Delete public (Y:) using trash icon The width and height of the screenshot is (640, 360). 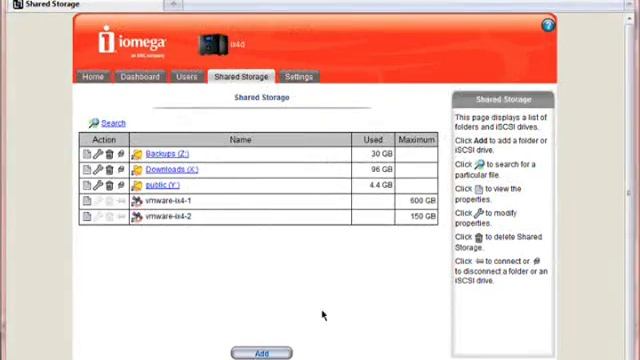coord(109,185)
